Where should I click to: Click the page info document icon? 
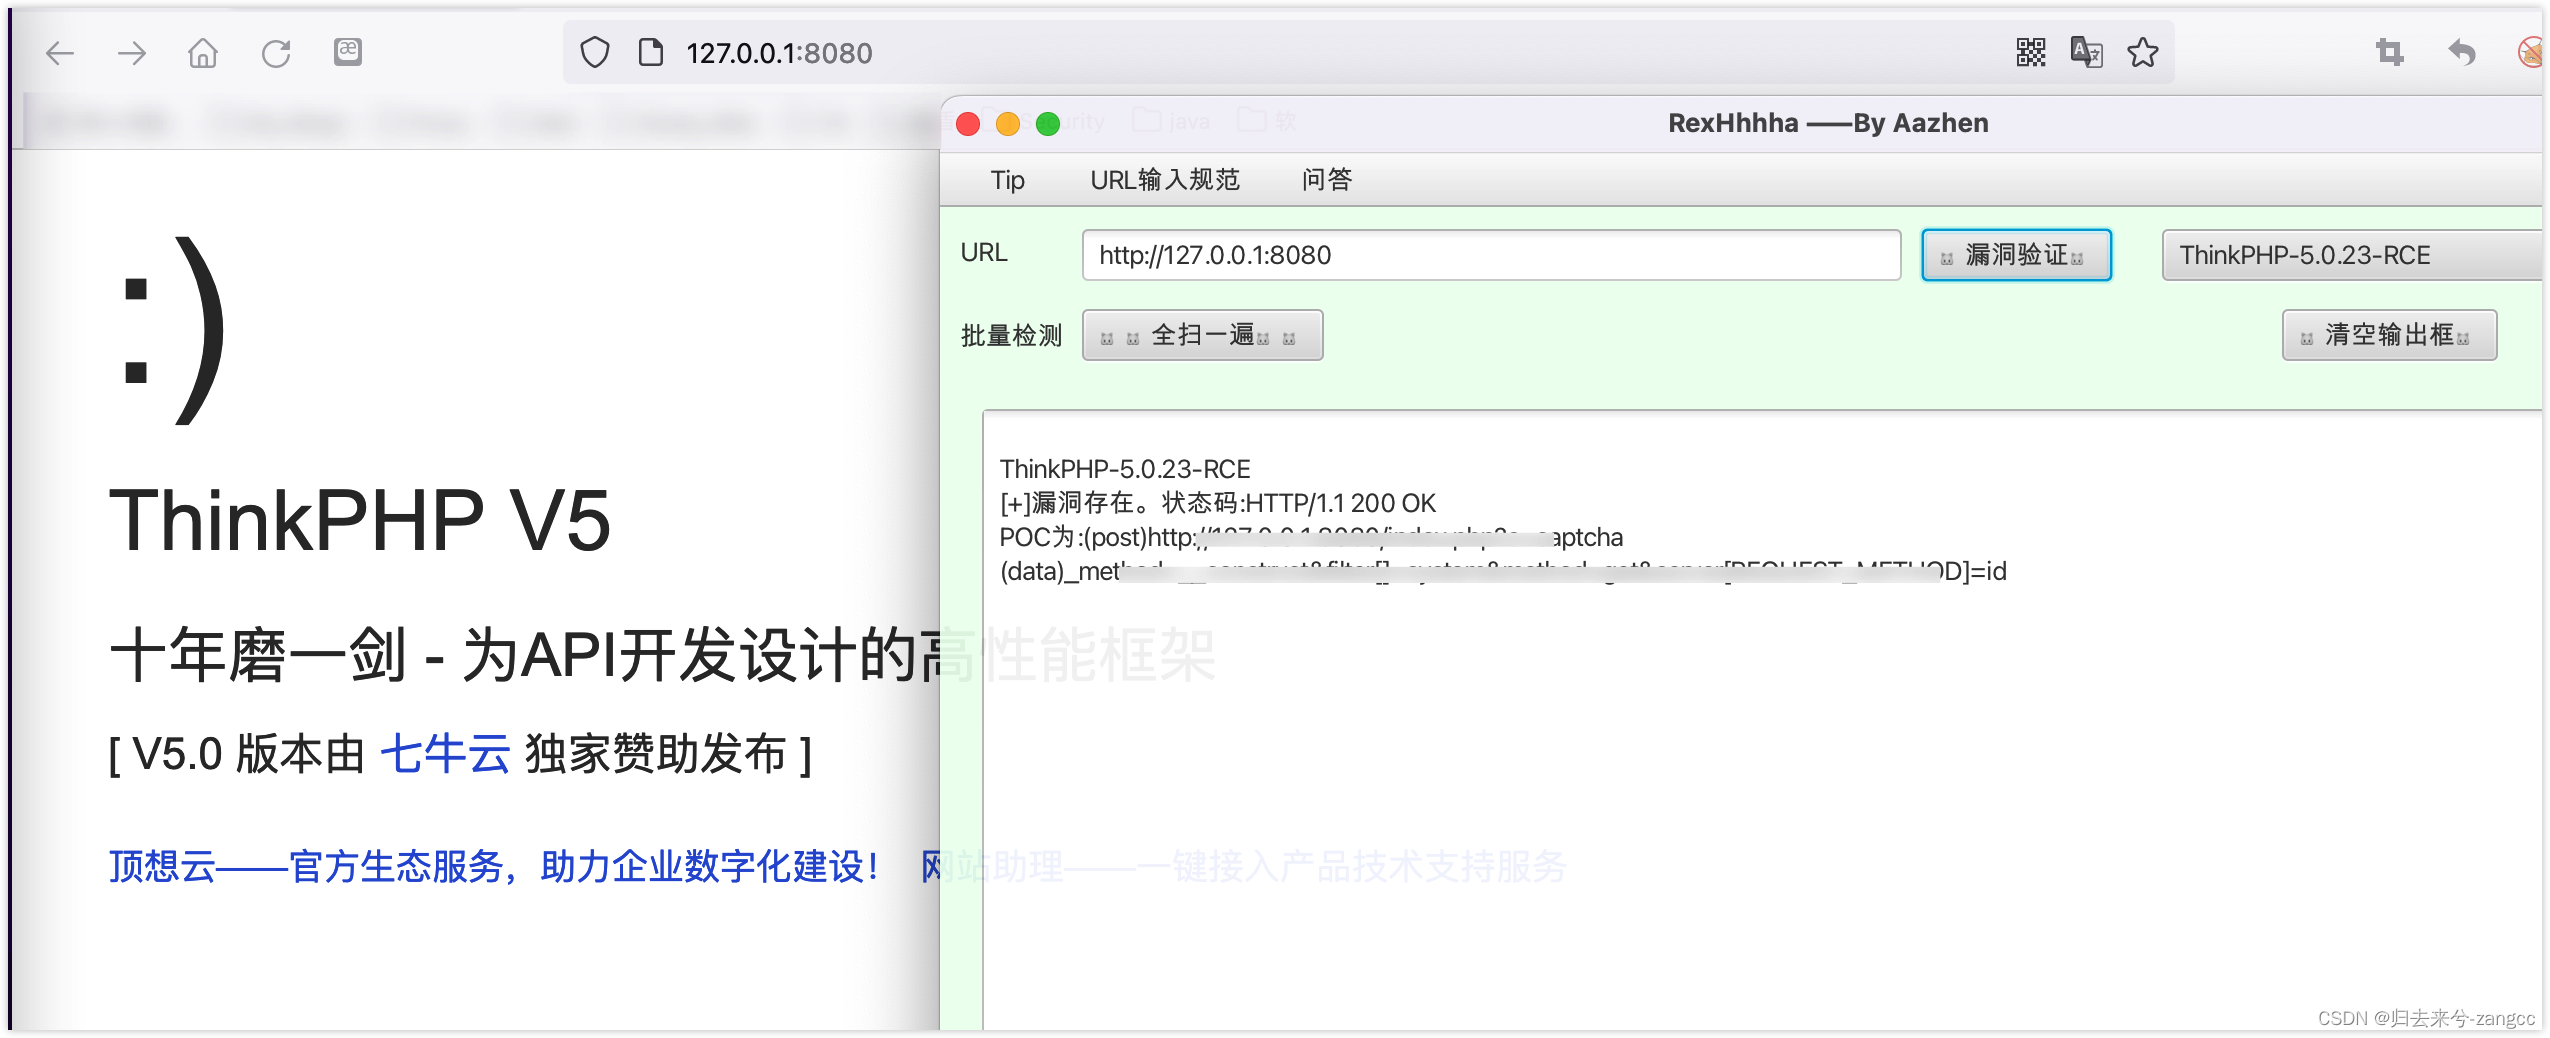click(651, 52)
